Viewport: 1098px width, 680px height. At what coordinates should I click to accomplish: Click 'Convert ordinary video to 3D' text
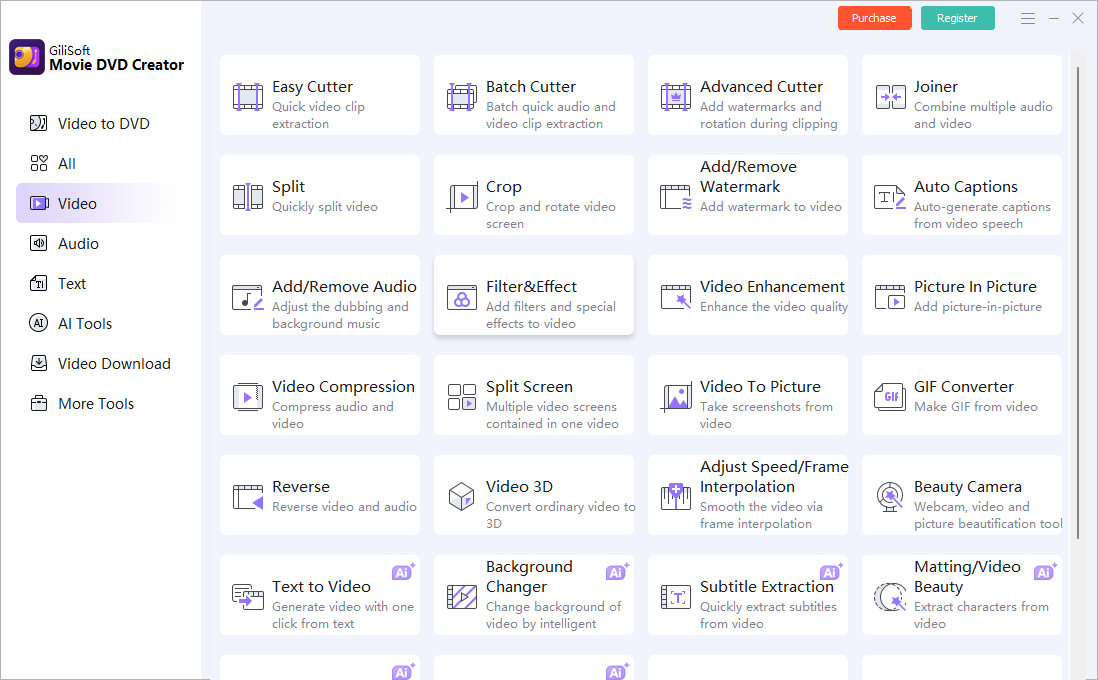(560, 515)
